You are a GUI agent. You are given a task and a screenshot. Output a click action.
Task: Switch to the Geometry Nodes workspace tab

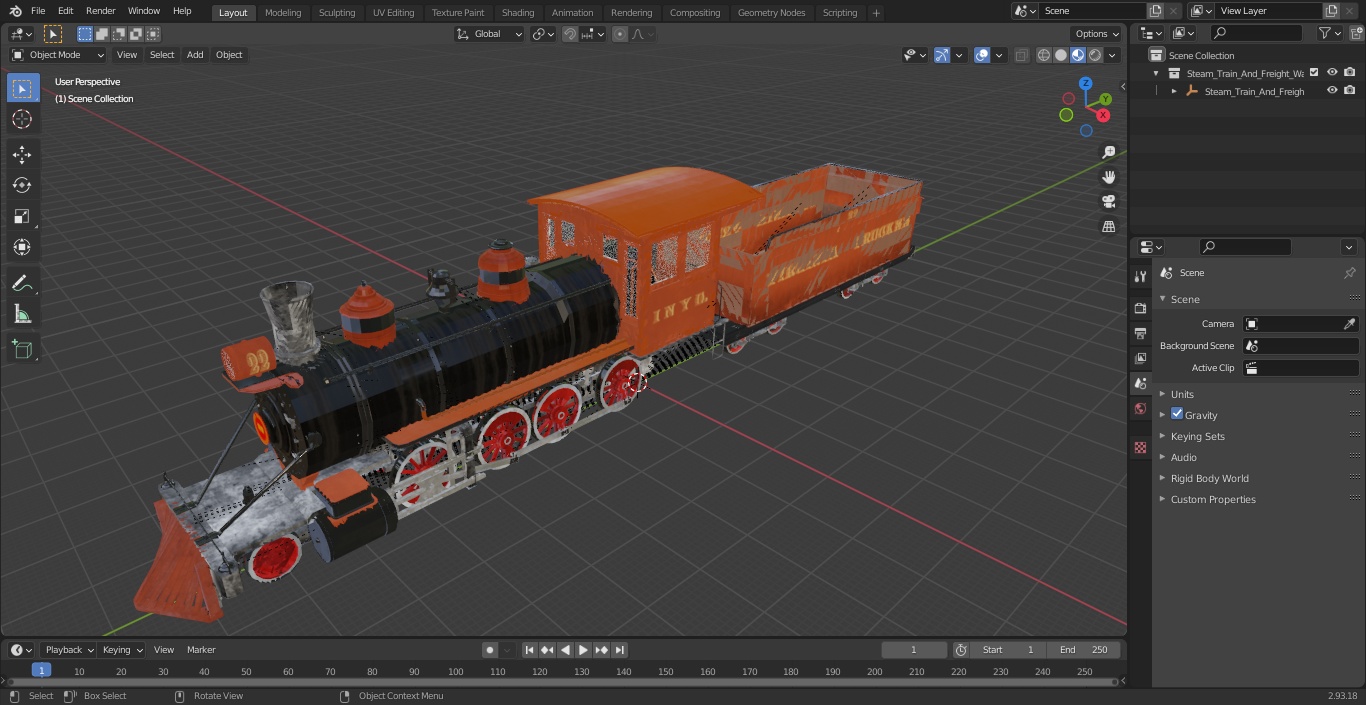771,12
